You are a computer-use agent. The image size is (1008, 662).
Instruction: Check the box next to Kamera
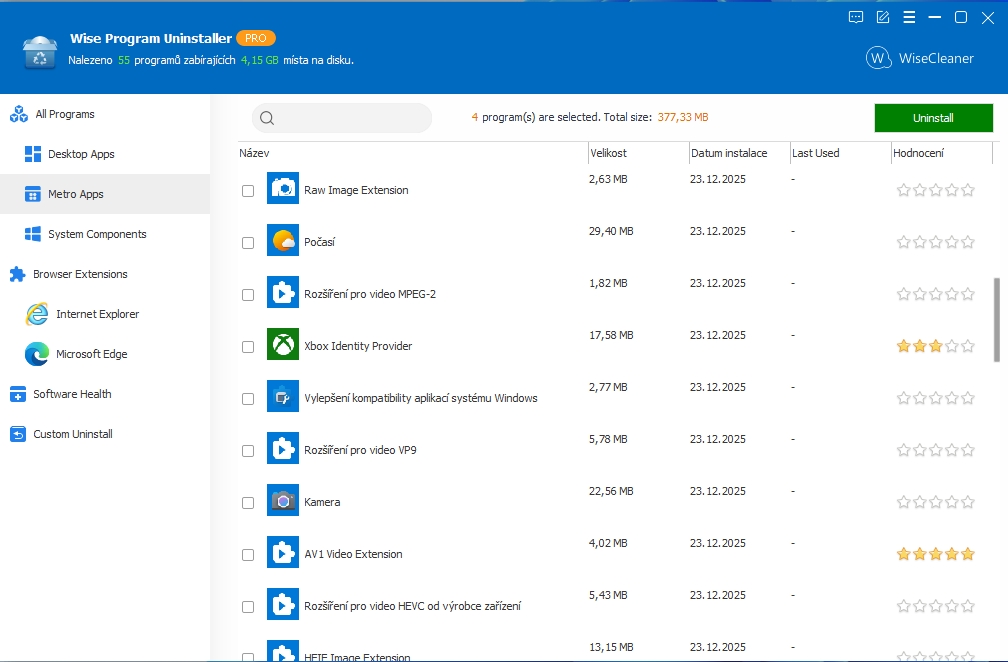[x=248, y=503]
